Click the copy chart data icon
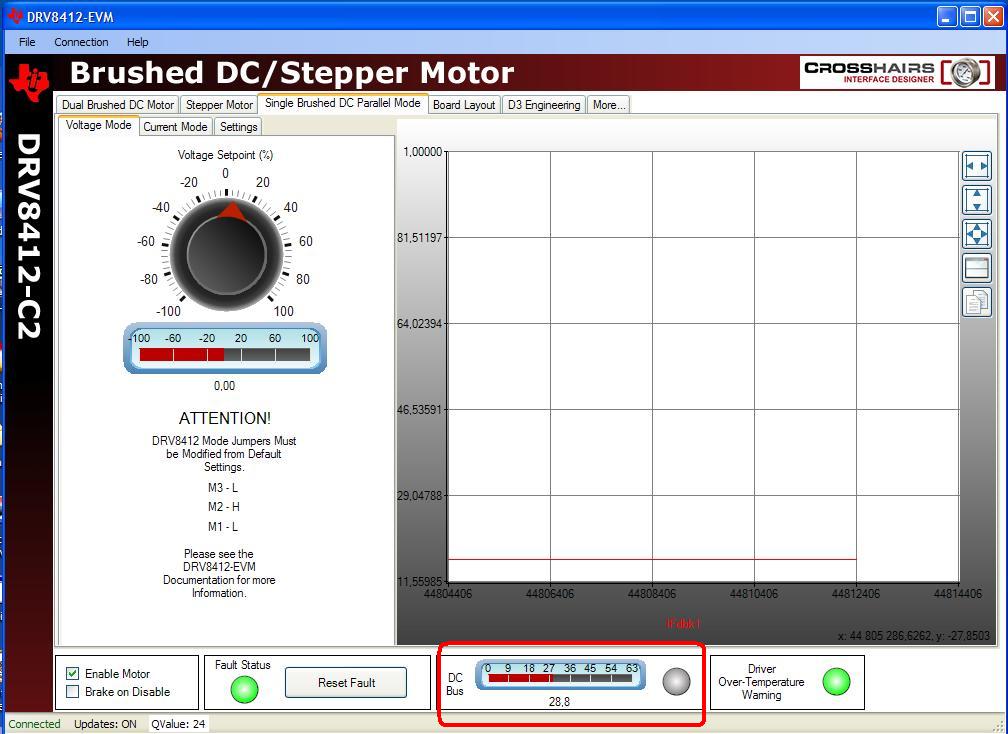 tap(976, 302)
